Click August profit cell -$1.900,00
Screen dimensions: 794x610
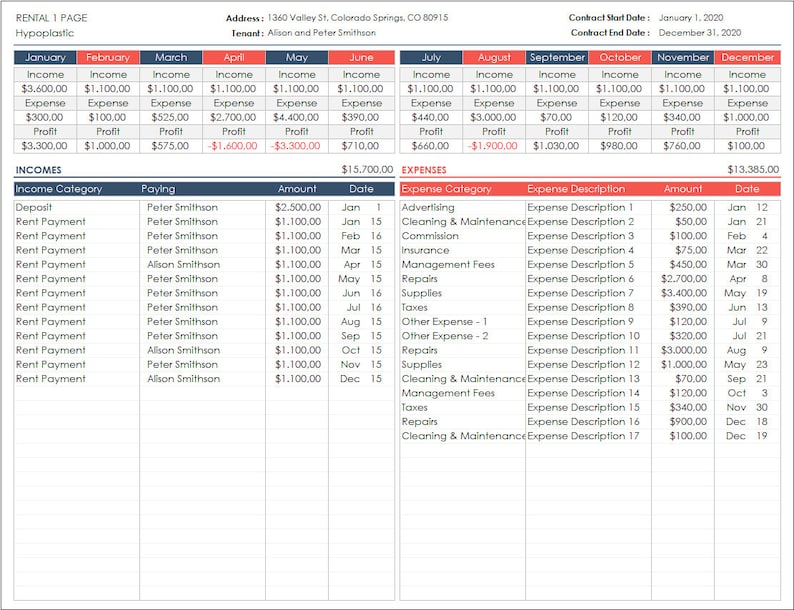(x=493, y=146)
